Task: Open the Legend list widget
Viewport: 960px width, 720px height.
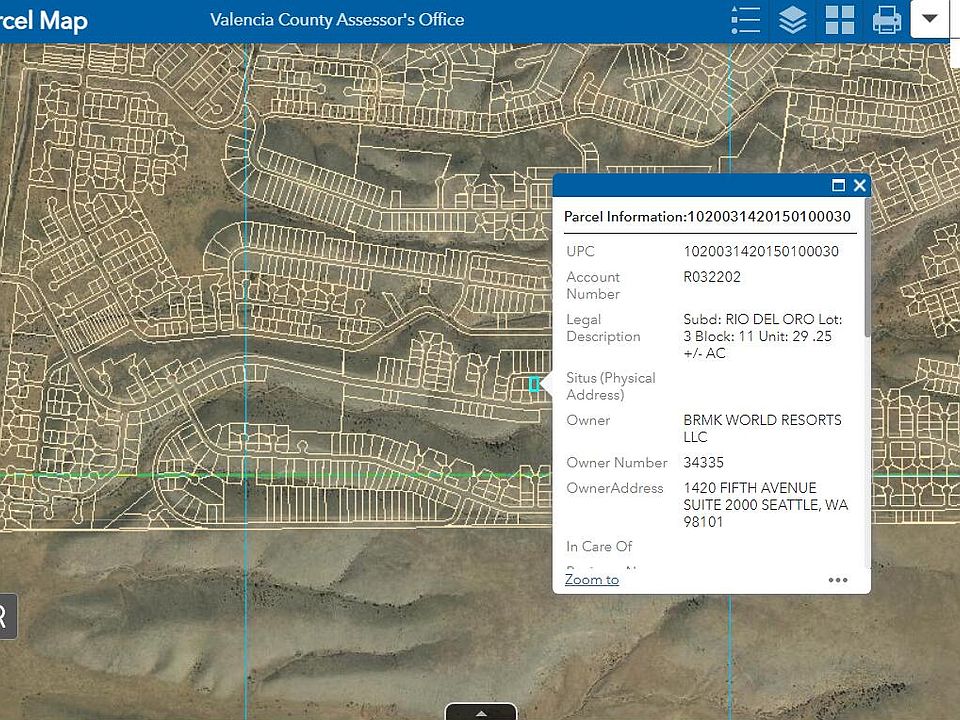Action: click(746, 20)
